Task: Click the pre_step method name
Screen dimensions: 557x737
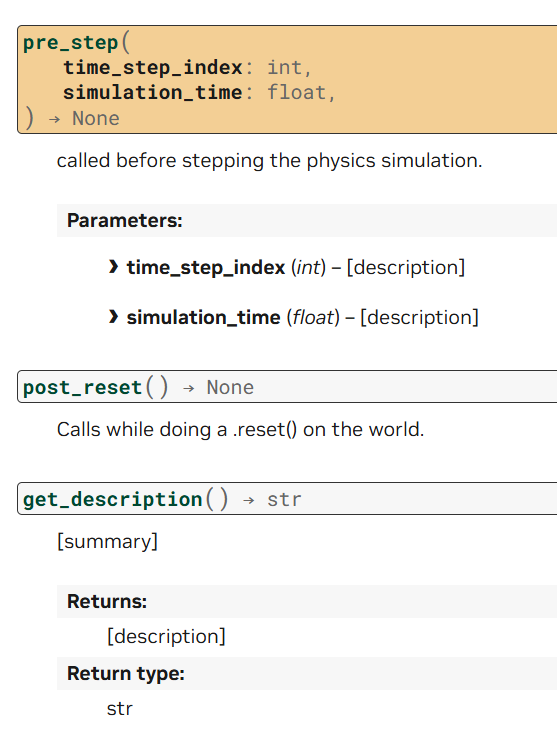Action: tap(71, 43)
